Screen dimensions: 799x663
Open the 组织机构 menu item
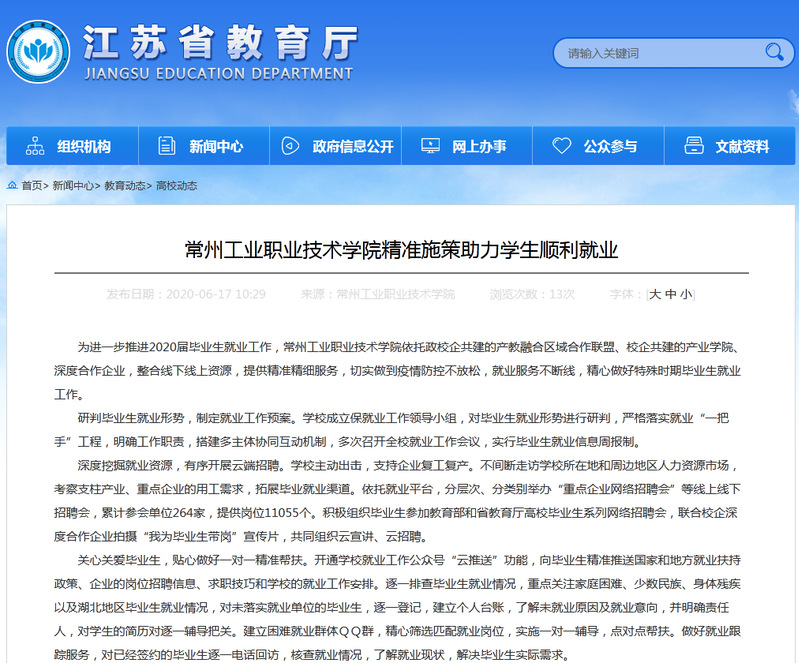(x=72, y=146)
